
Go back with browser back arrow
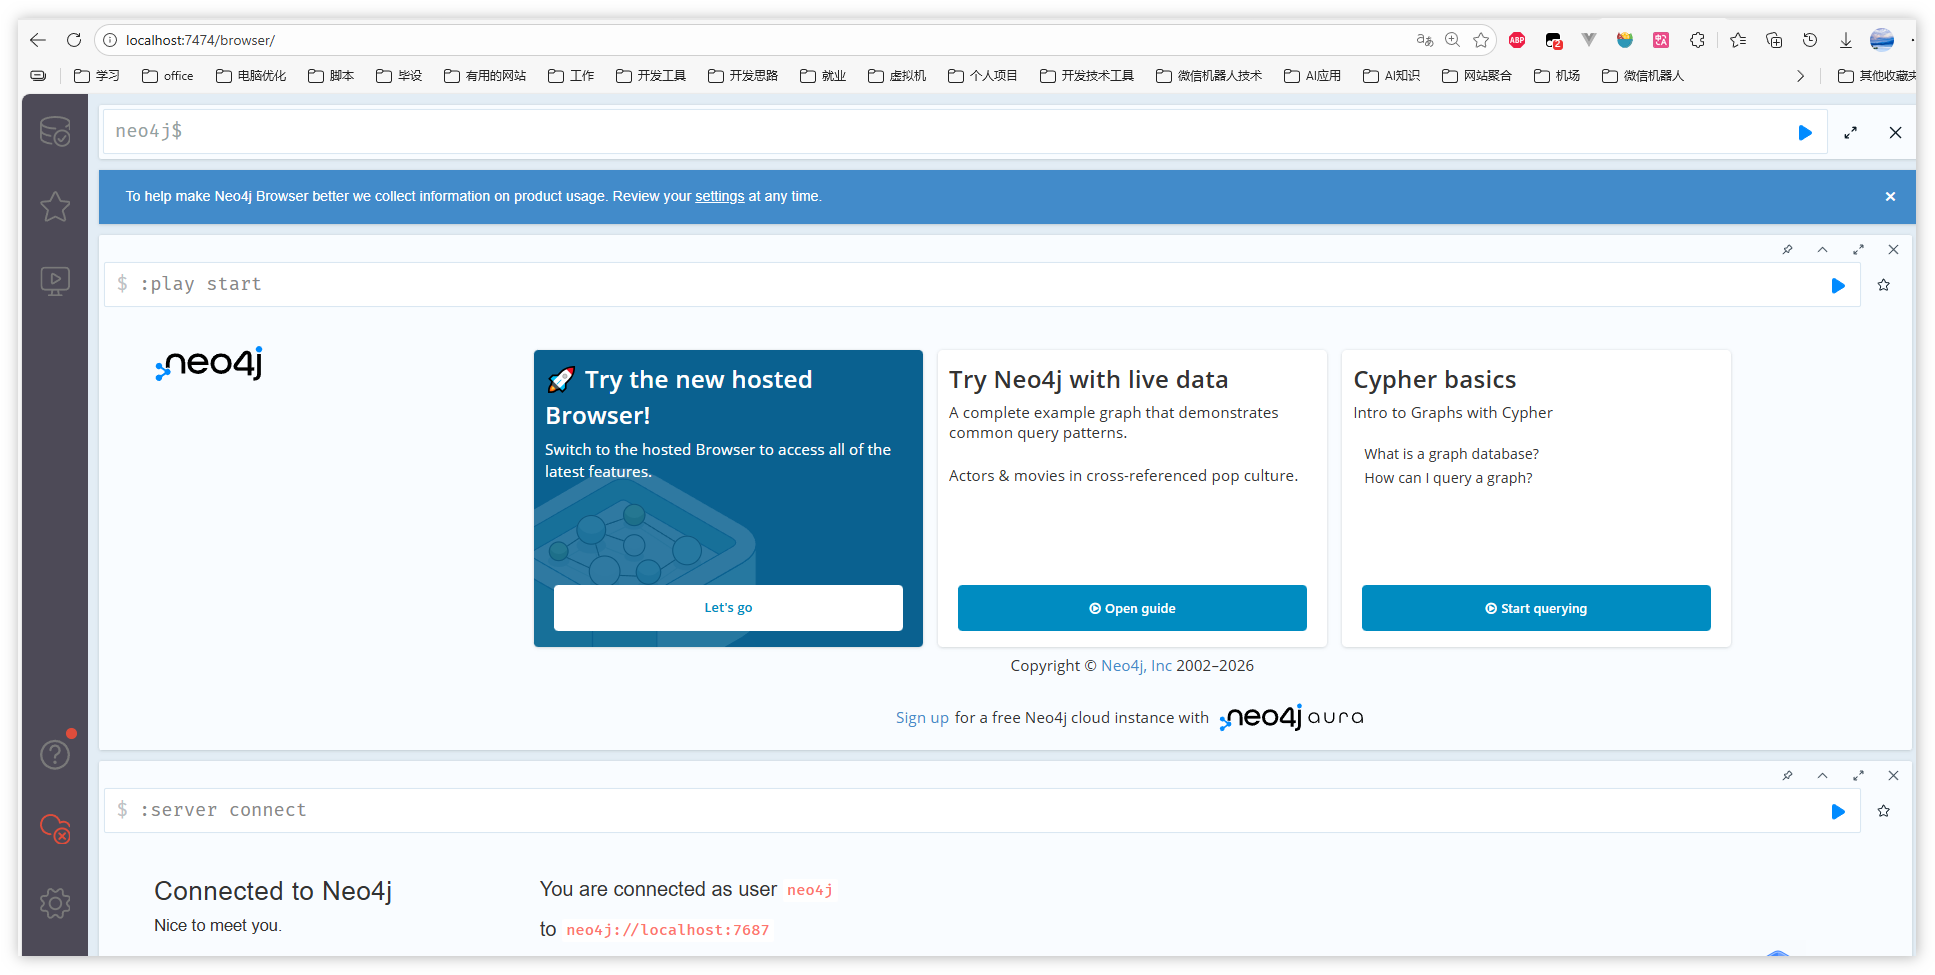[38, 40]
